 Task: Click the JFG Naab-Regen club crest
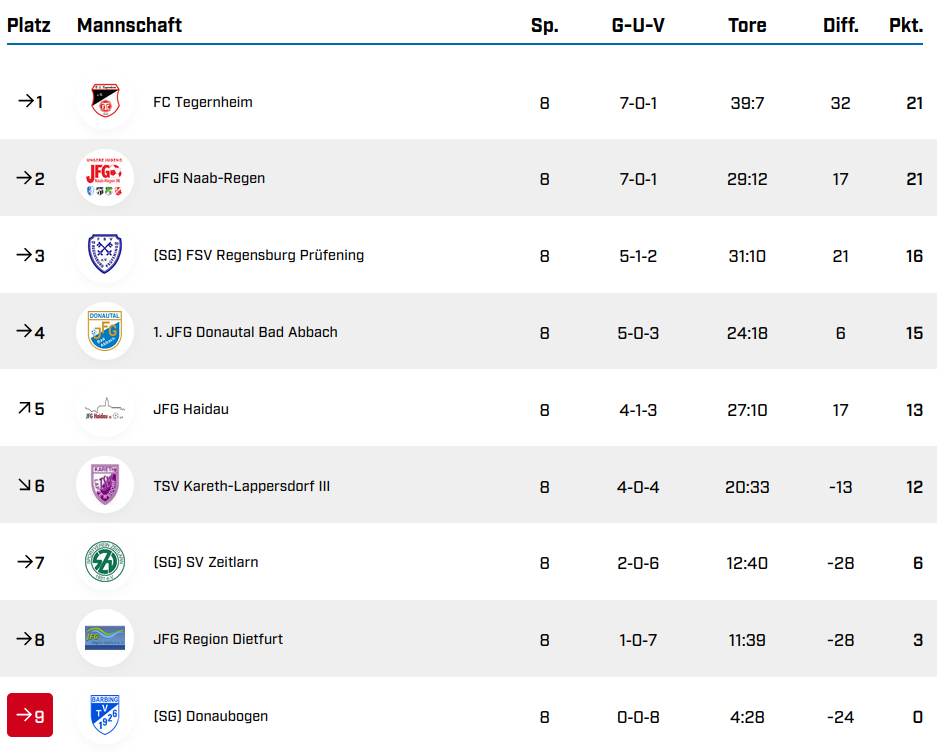(x=105, y=179)
